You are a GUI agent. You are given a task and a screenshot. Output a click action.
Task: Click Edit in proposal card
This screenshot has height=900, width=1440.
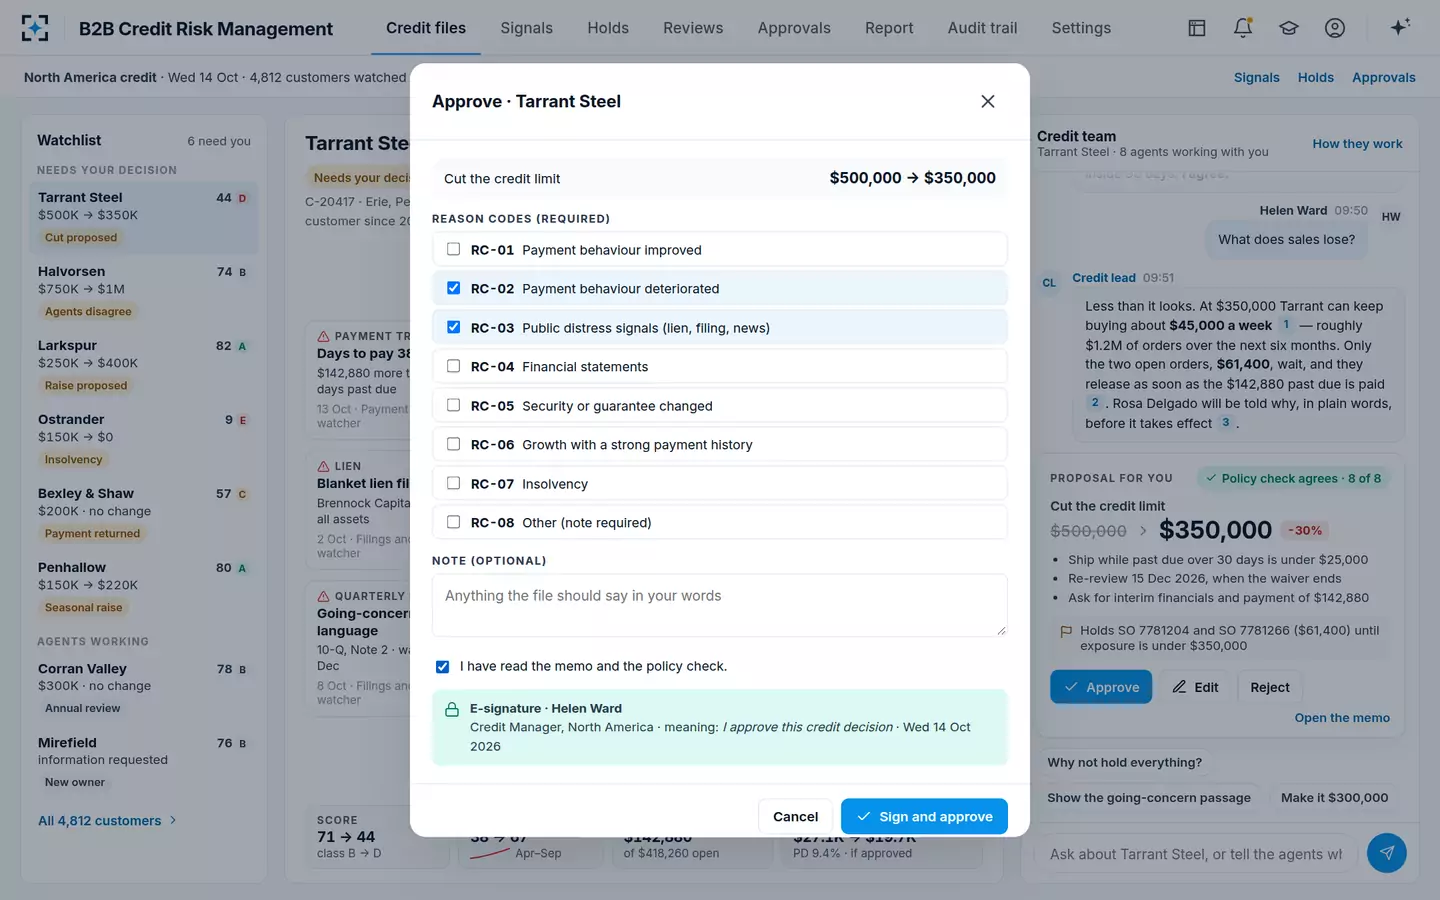point(1195,687)
